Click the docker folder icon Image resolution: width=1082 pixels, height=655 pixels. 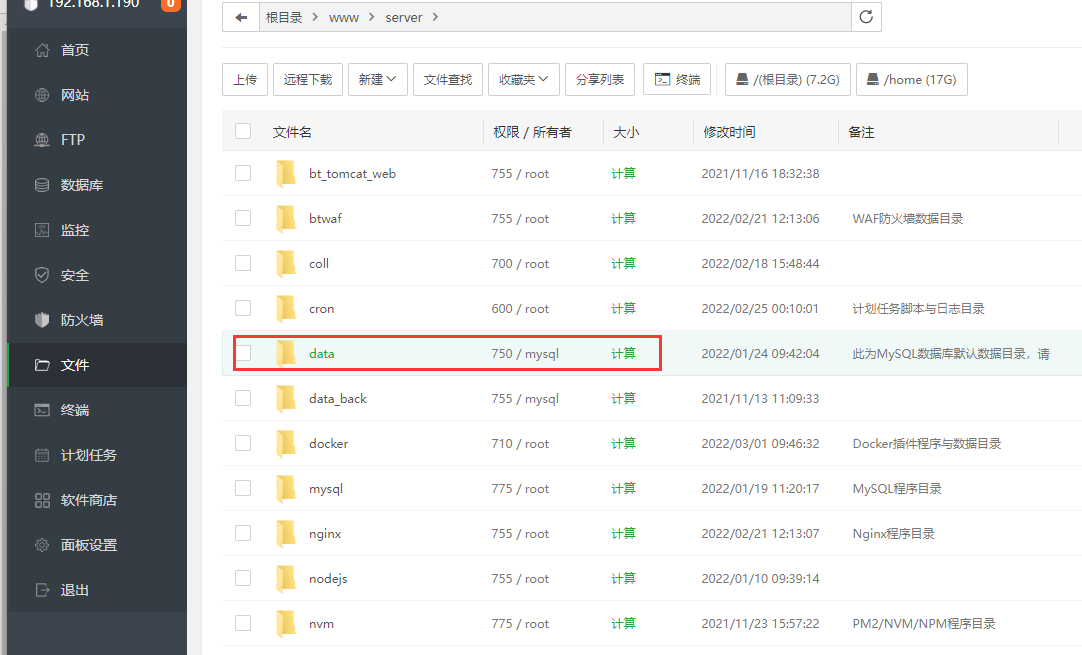click(x=286, y=443)
